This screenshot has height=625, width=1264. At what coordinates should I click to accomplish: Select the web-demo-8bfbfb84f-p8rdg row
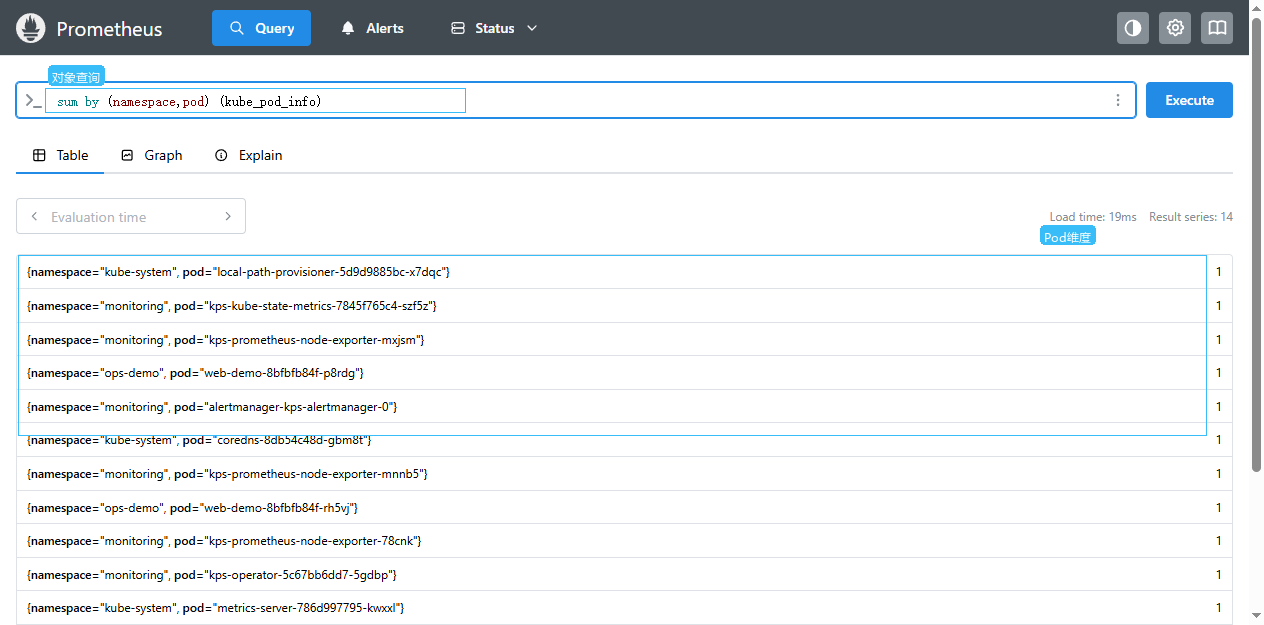pos(625,373)
